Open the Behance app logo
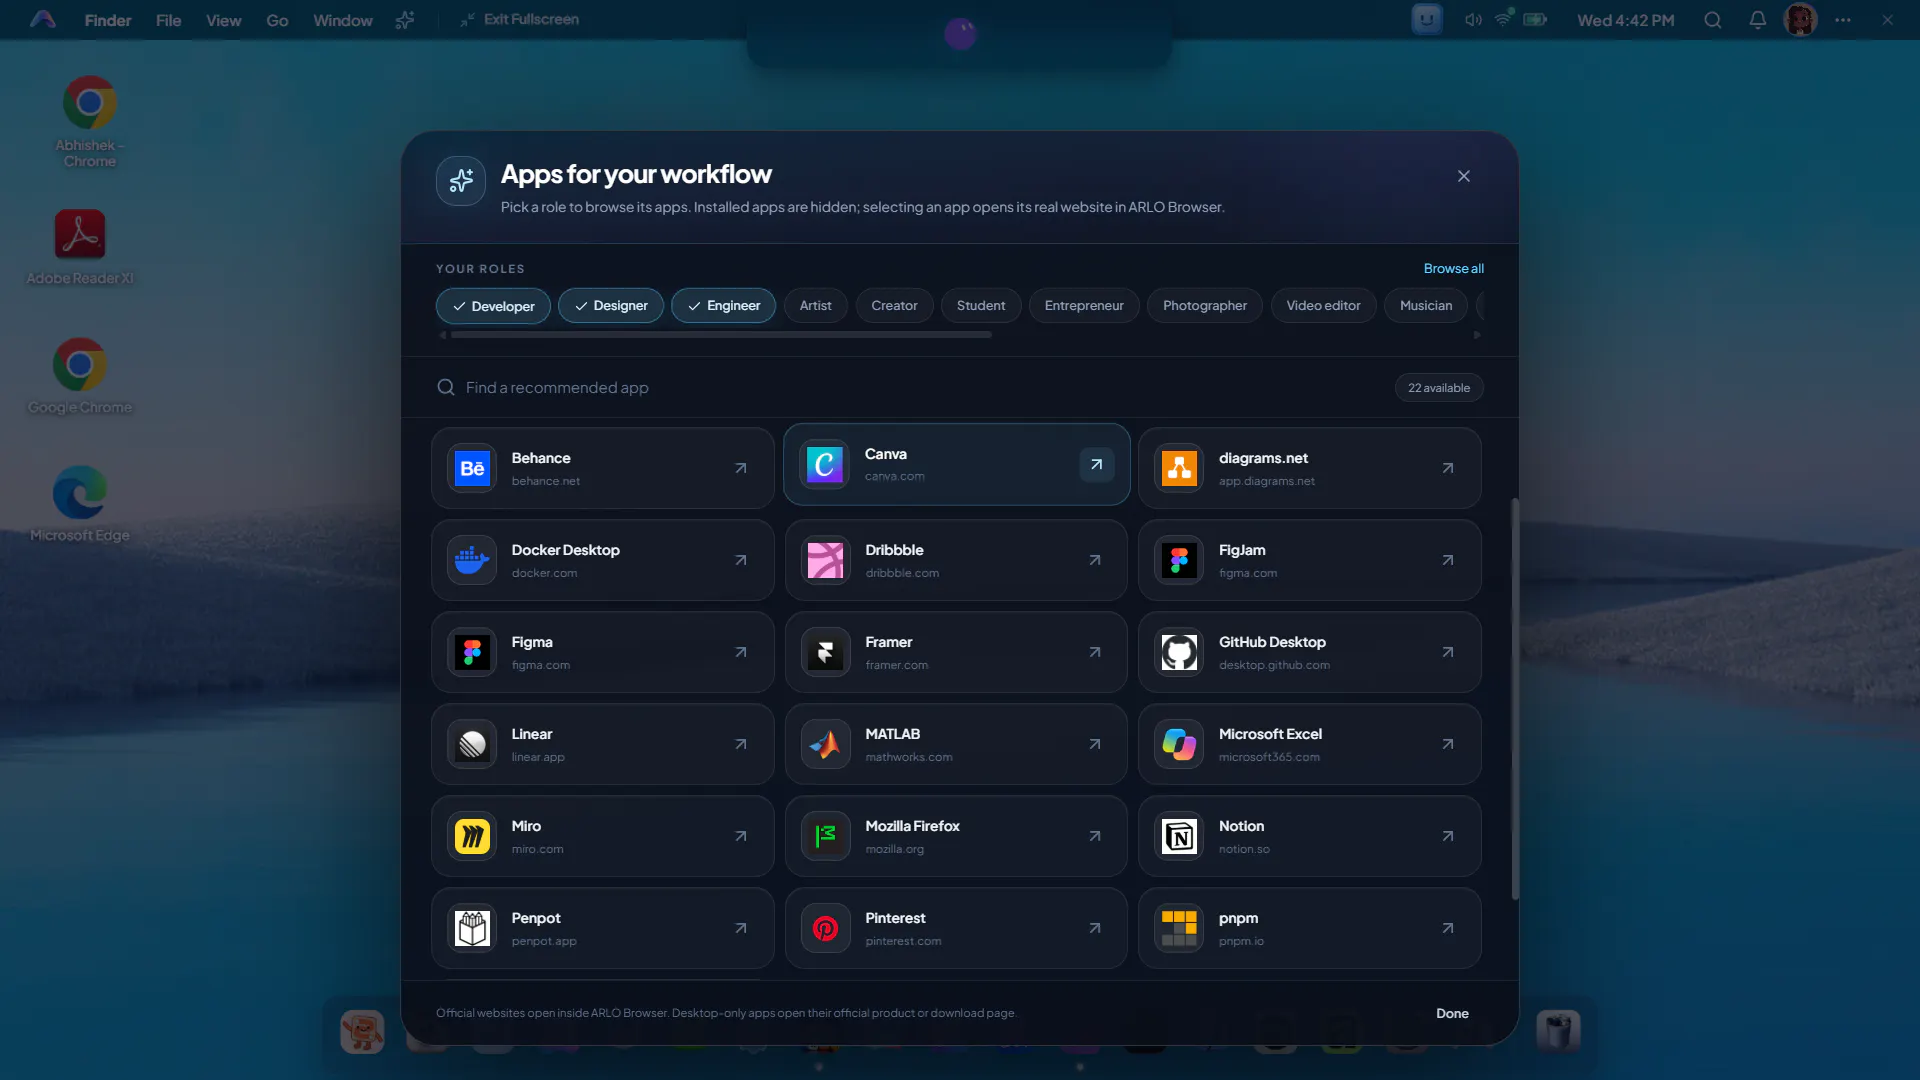 (472, 468)
